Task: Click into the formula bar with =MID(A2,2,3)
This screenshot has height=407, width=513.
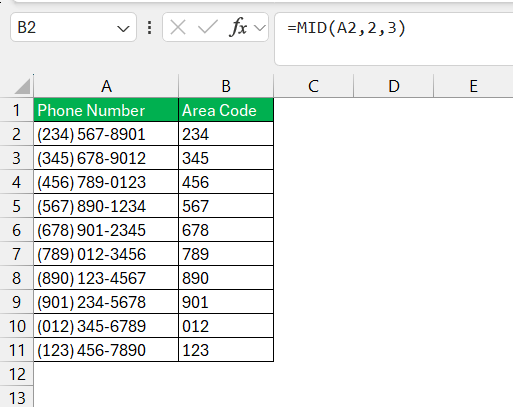Action: (x=394, y=39)
